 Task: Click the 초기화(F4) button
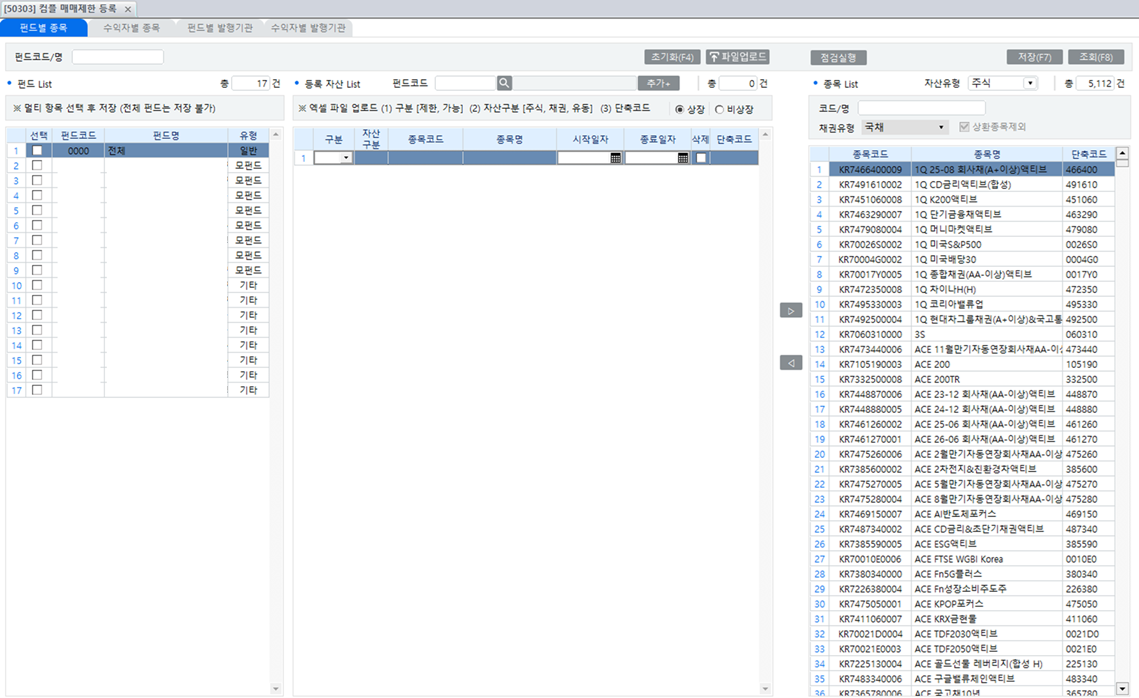pyautogui.click(x=672, y=57)
